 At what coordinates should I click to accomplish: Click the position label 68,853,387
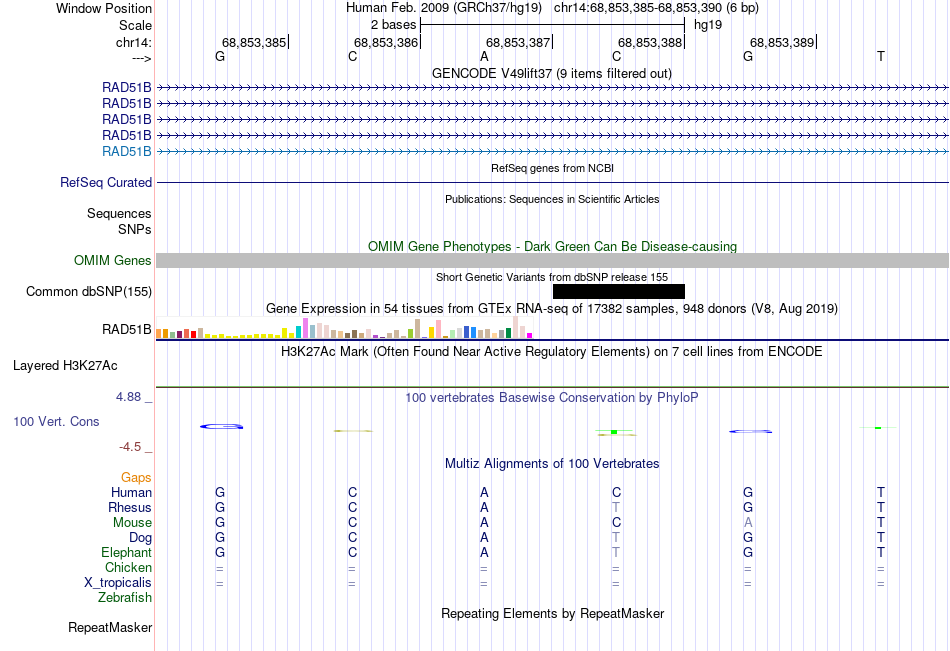[518, 42]
